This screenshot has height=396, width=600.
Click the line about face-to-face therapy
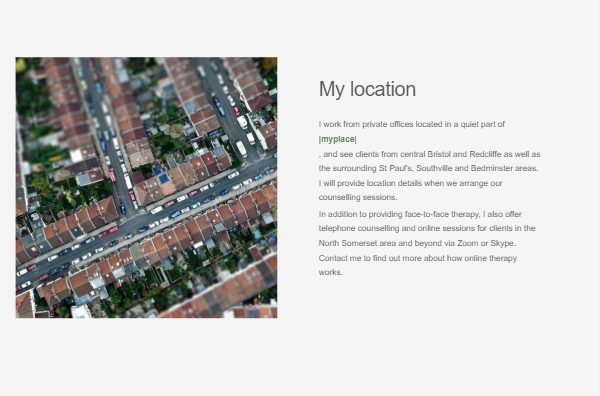(x=420, y=214)
